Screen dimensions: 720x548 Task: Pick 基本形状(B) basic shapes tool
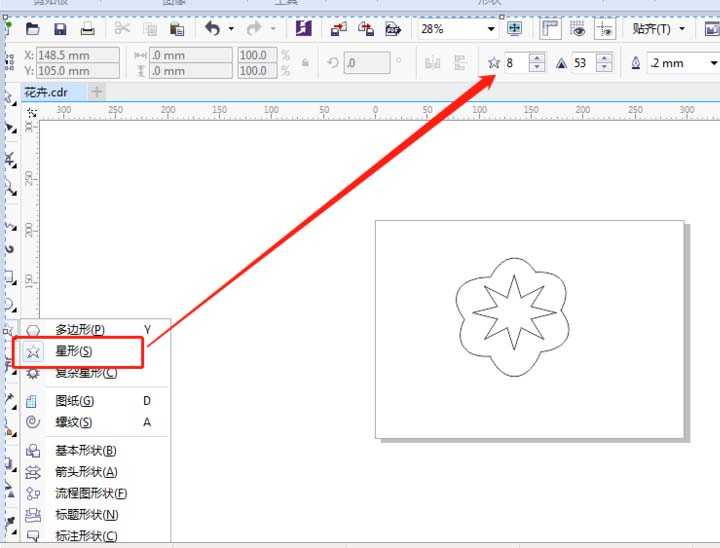point(85,451)
